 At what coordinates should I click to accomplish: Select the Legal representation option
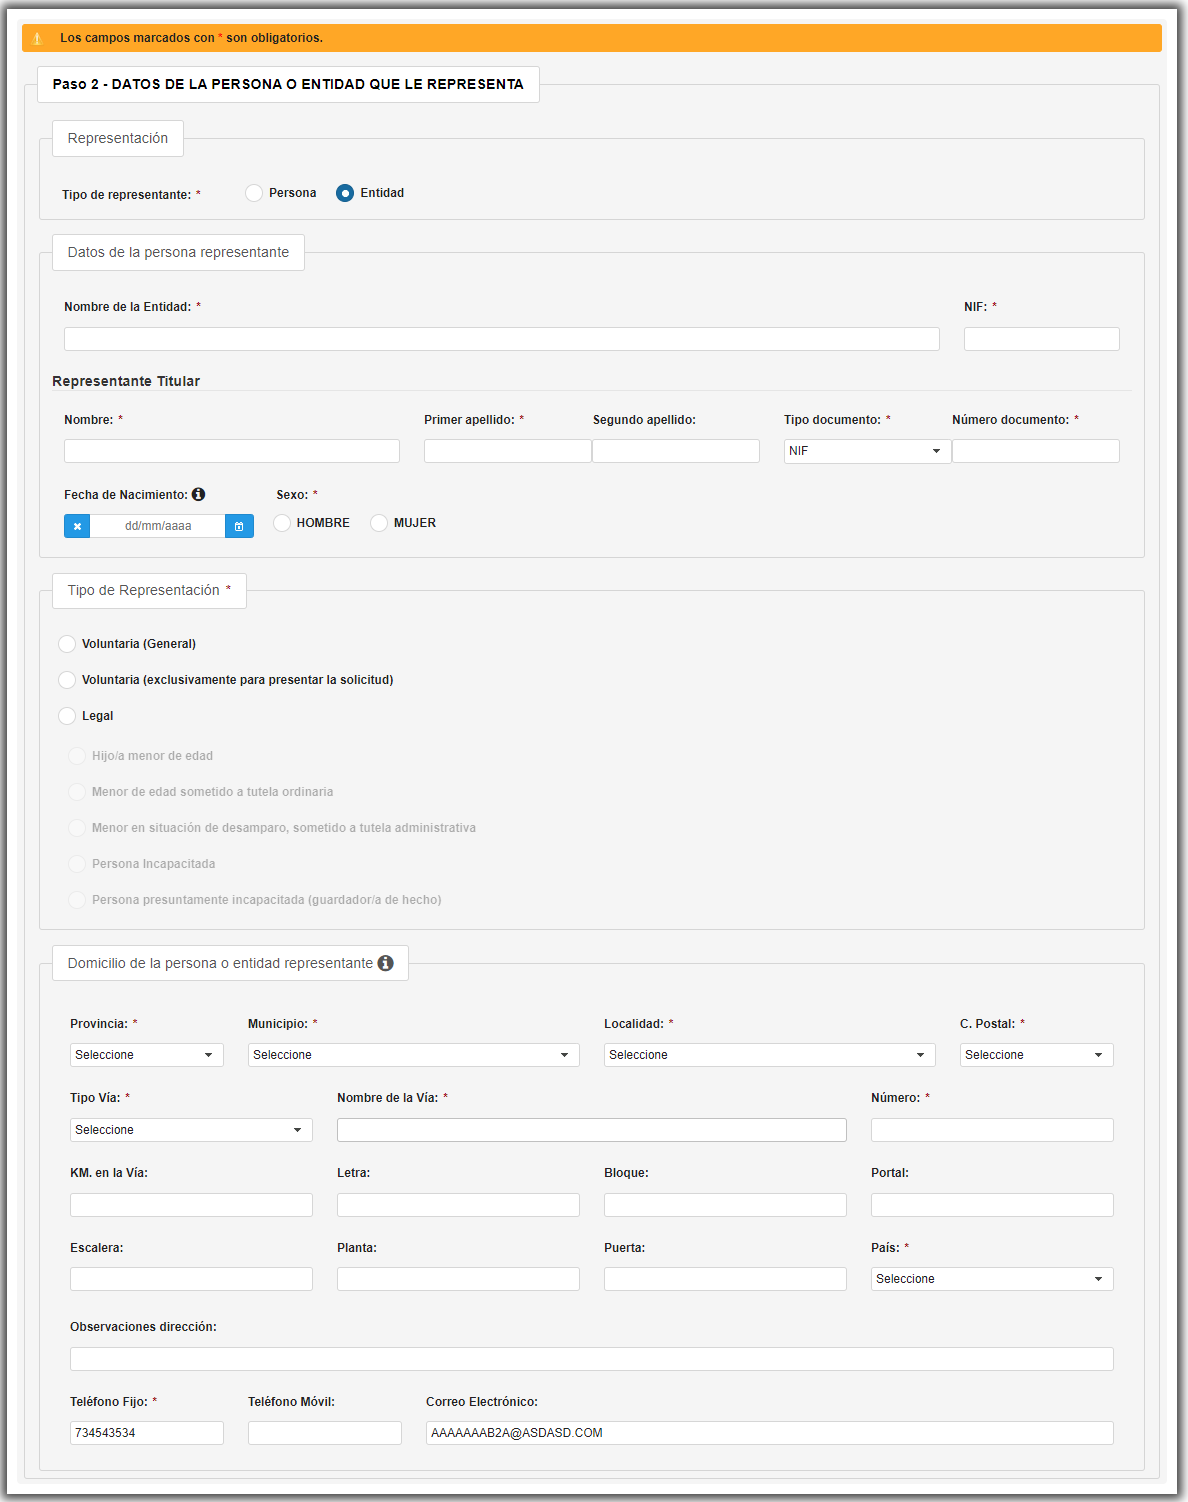pyautogui.click(x=67, y=716)
